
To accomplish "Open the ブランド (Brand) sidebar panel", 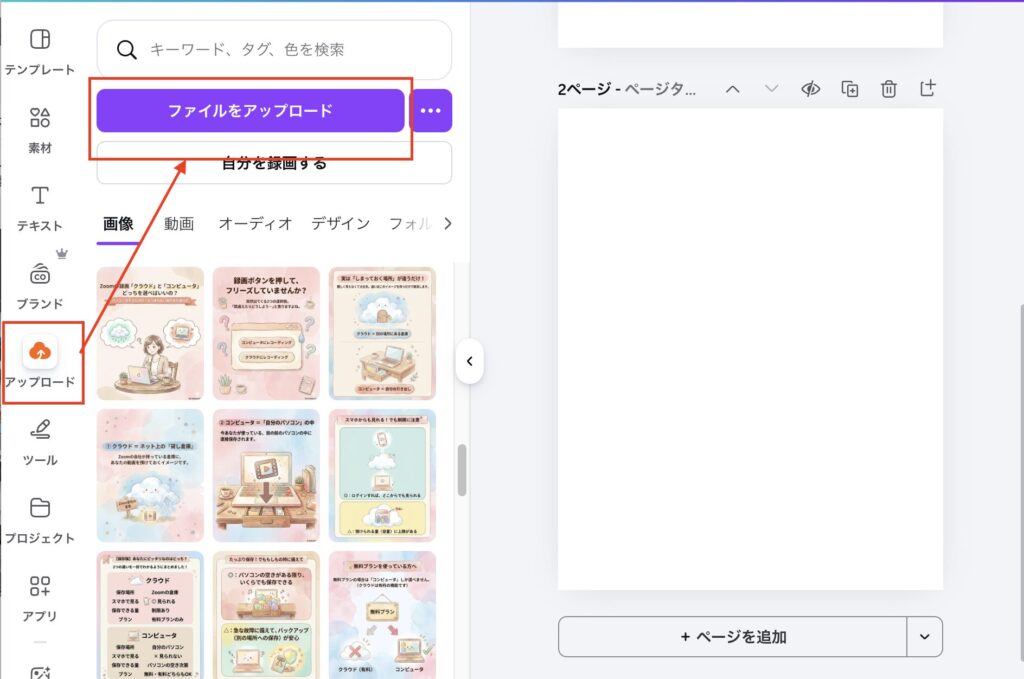I will [40, 284].
